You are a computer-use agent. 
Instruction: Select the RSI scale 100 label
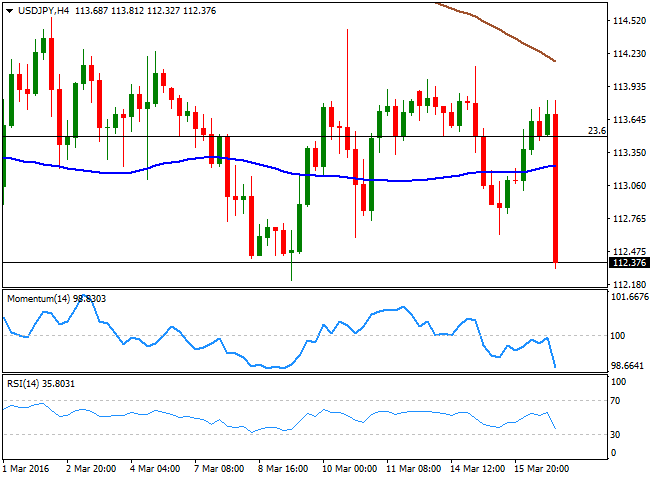618,382
